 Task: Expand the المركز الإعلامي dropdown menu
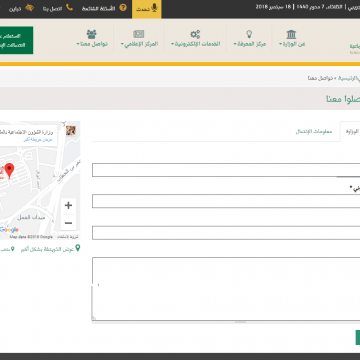[139, 44]
